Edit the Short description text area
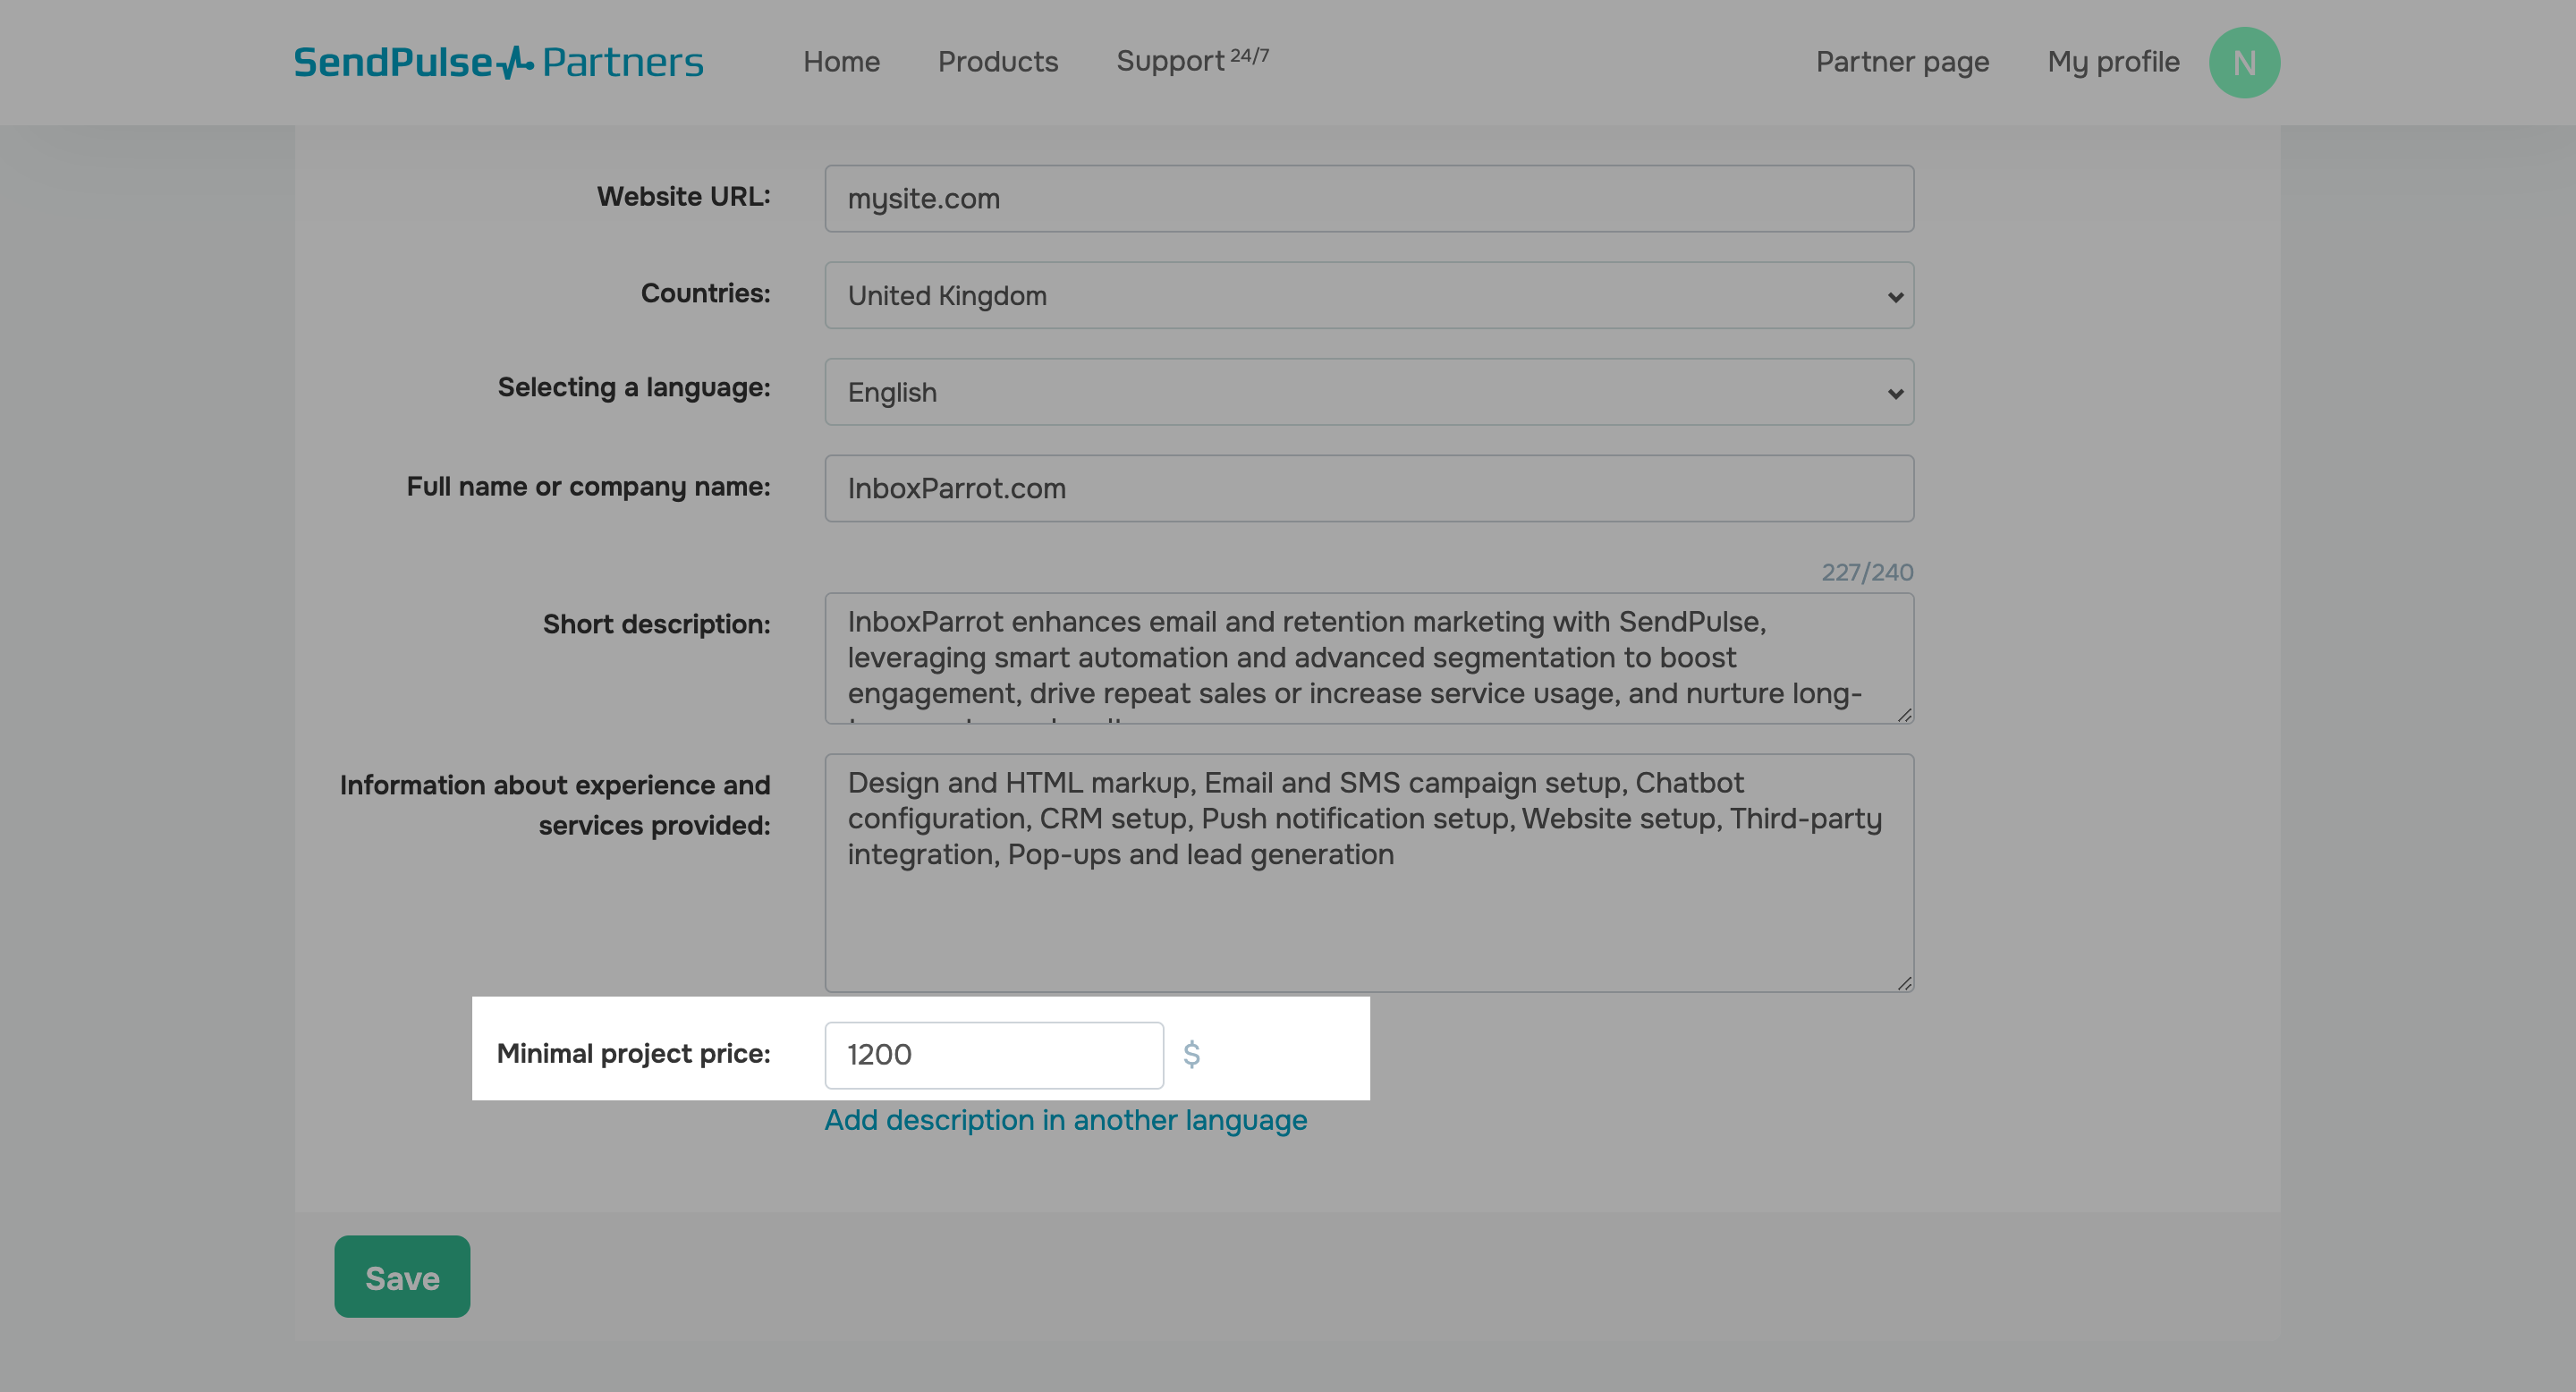This screenshot has width=2576, height=1392. 1368,658
